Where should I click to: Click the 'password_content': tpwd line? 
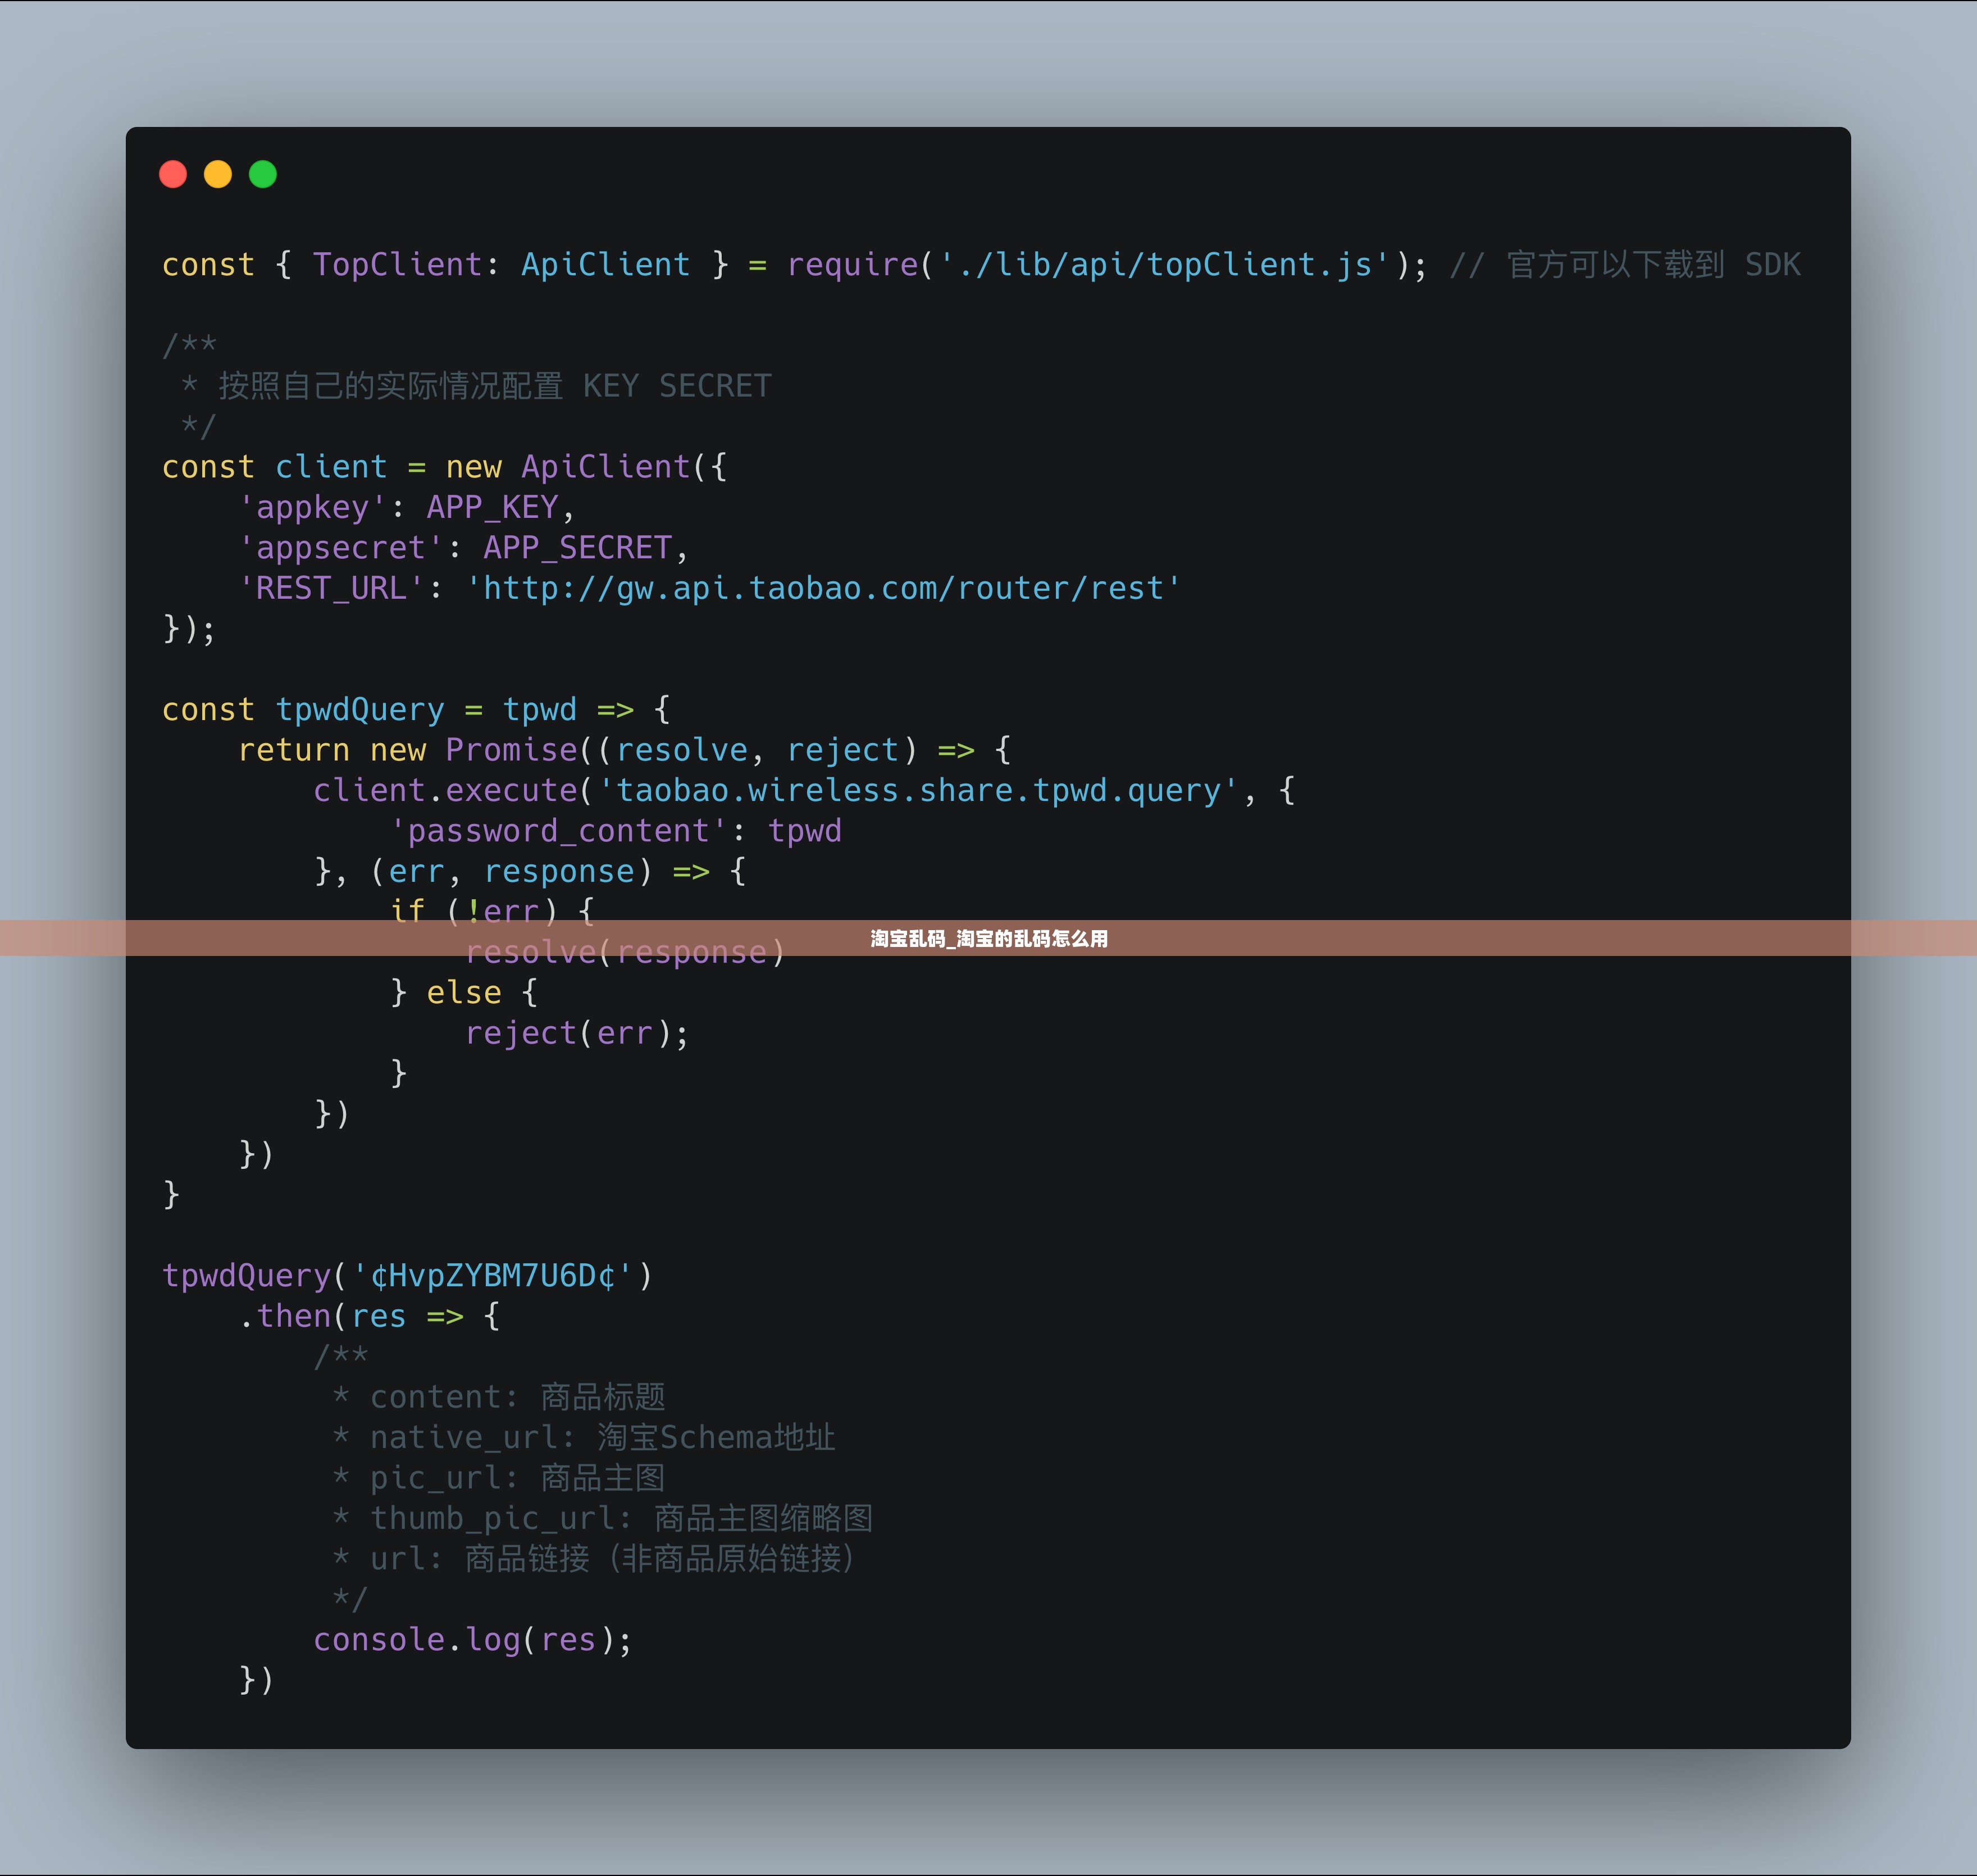[616, 831]
